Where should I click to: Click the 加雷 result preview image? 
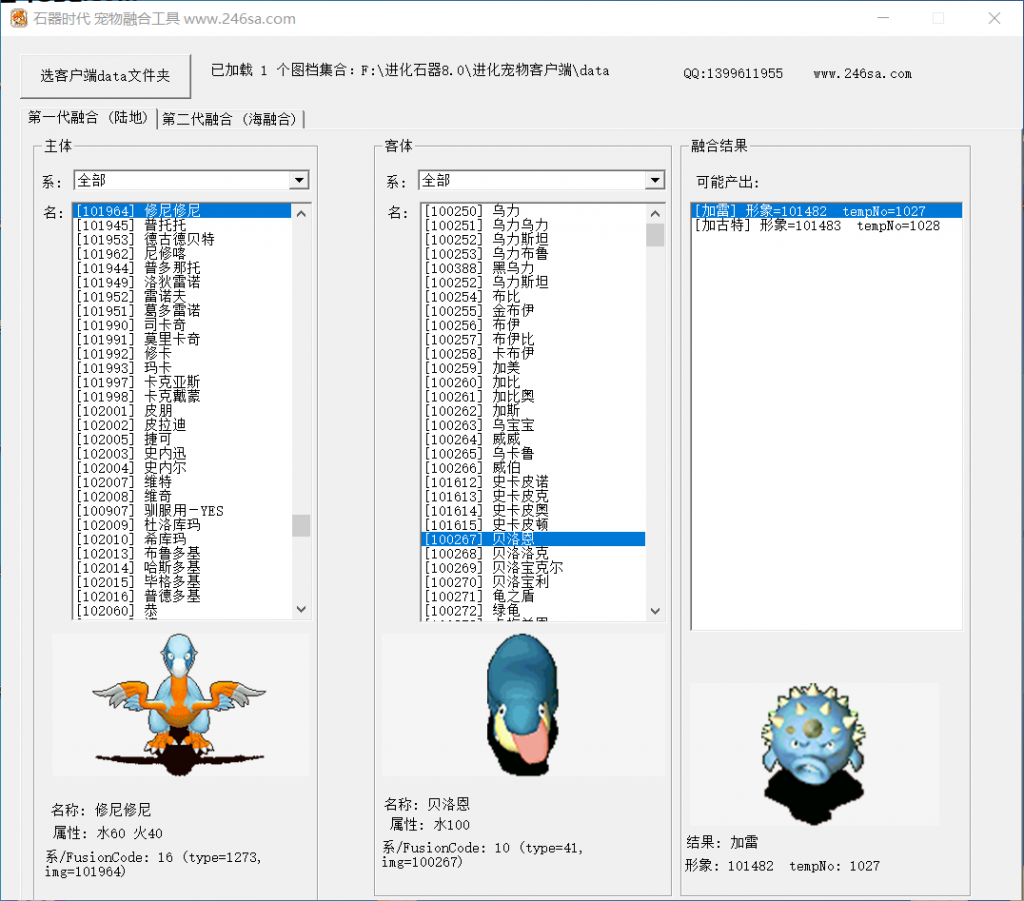[814, 754]
